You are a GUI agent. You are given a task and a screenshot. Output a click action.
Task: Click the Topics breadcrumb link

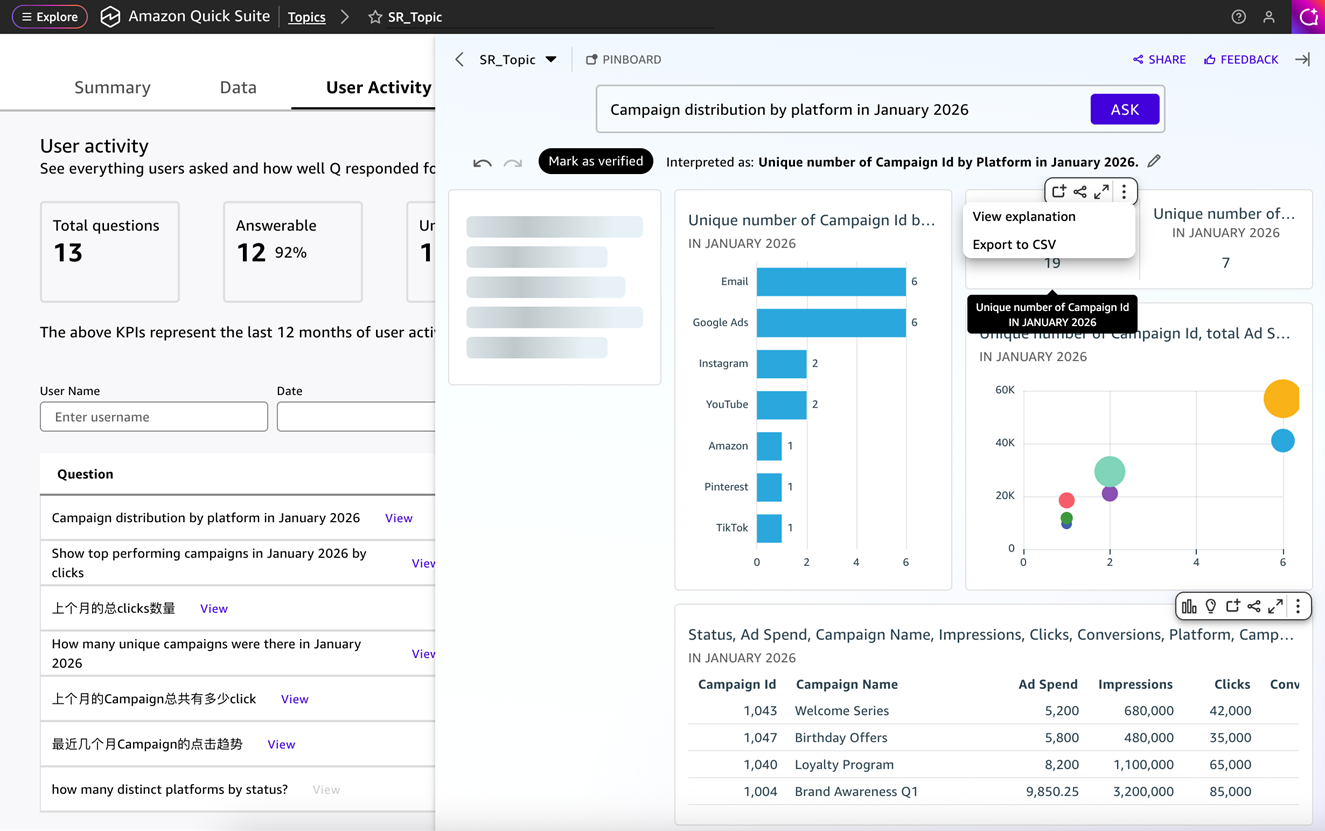(x=306, y=17)
